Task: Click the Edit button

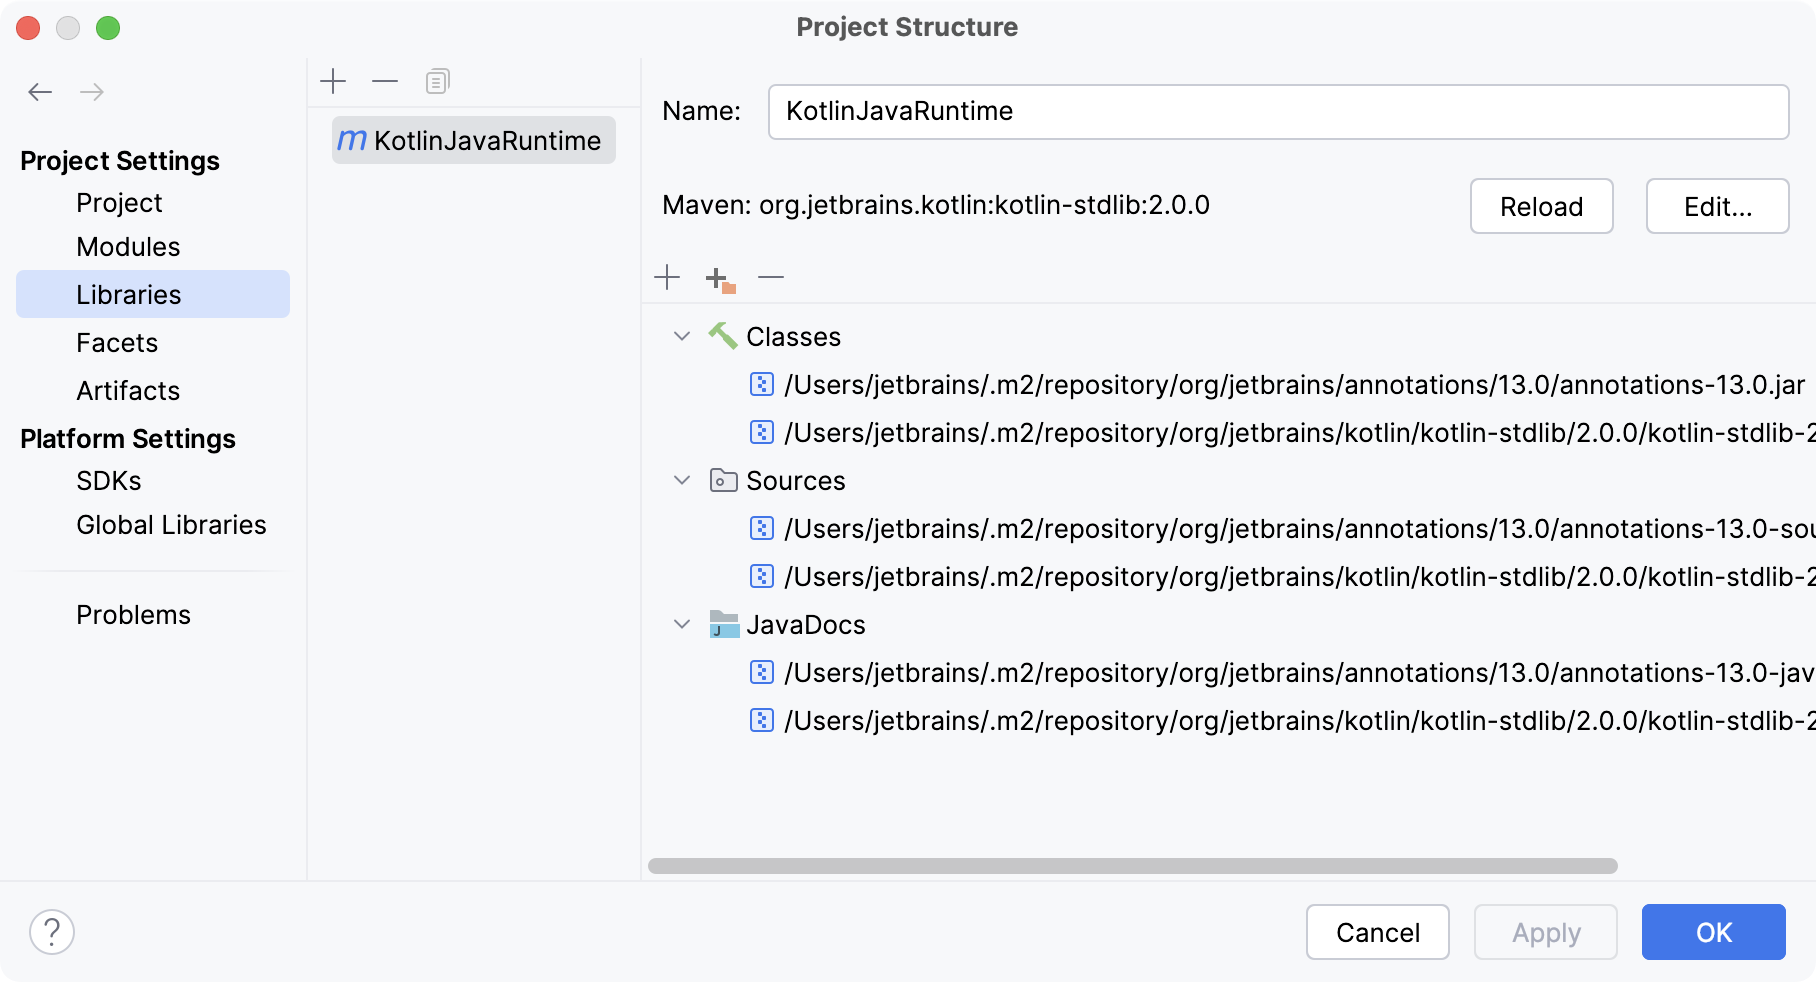Action: coord(1717,206)
